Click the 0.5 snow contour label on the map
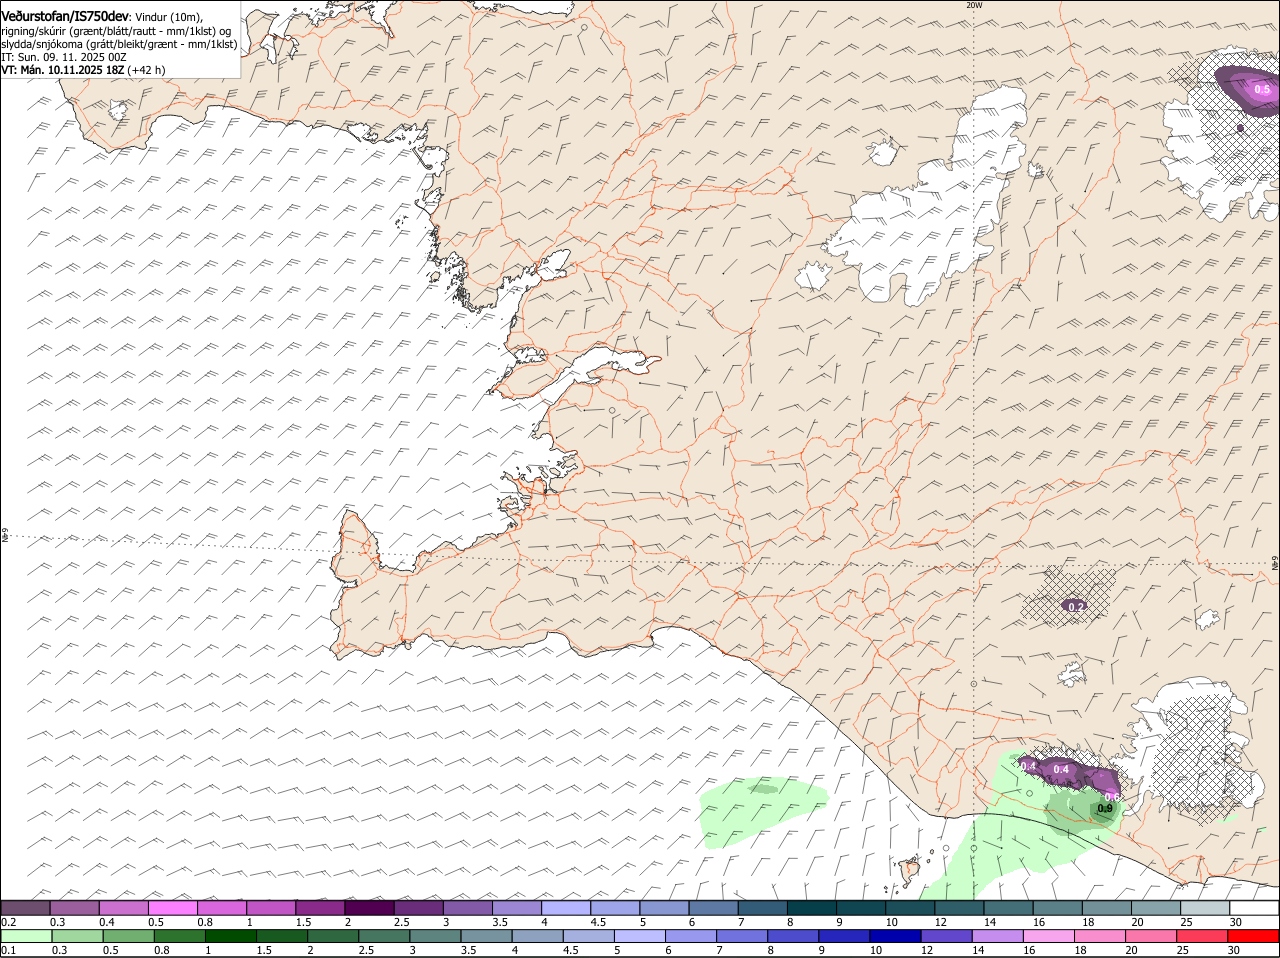Viewport: 1280px width, 958px height. (1262, 90)
